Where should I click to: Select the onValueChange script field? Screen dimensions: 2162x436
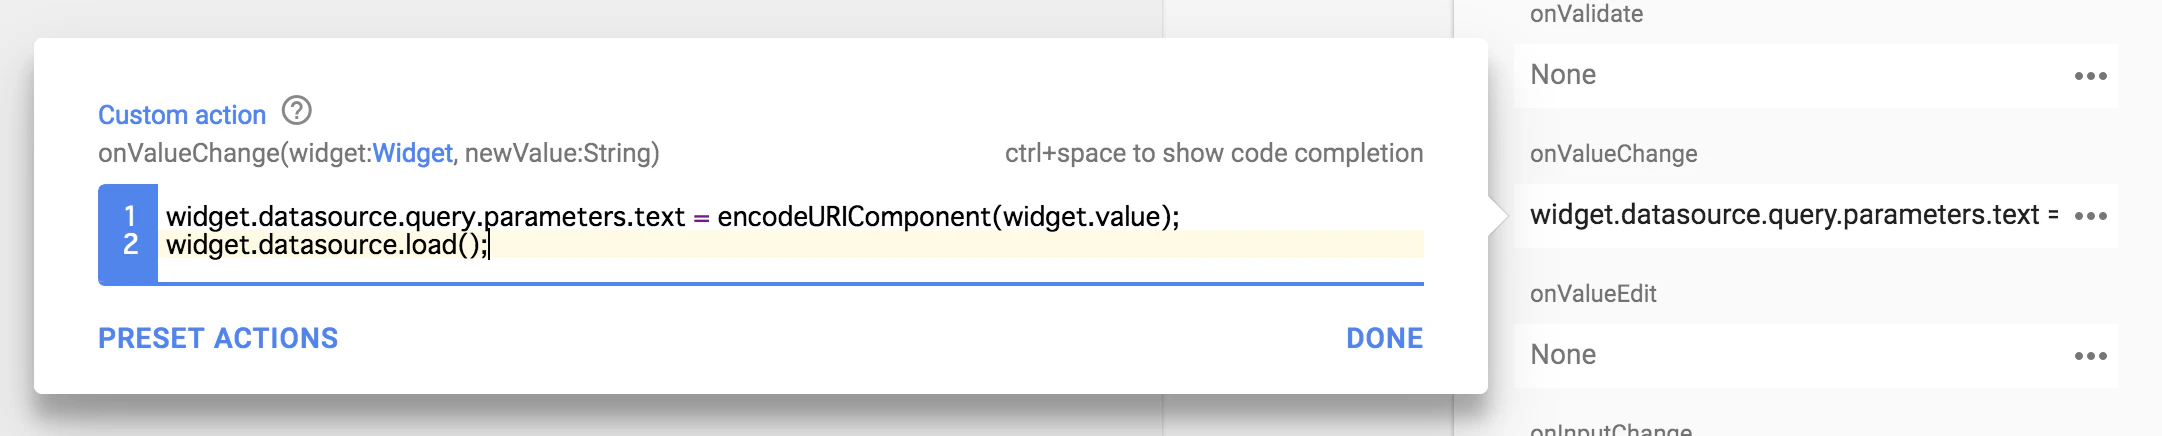tap(1815, 215)
